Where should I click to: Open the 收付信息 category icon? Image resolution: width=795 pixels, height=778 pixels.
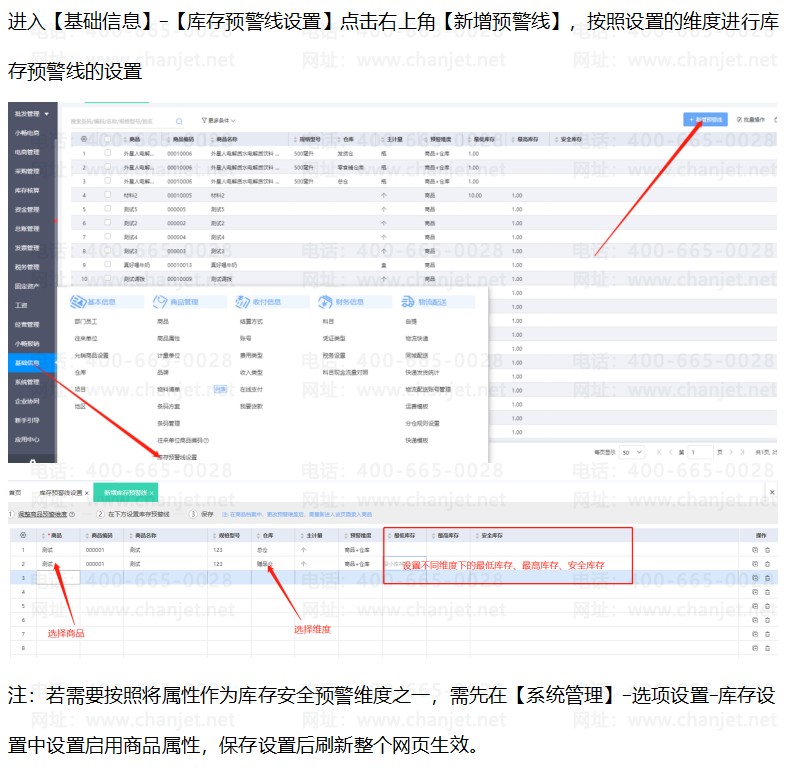242,302
